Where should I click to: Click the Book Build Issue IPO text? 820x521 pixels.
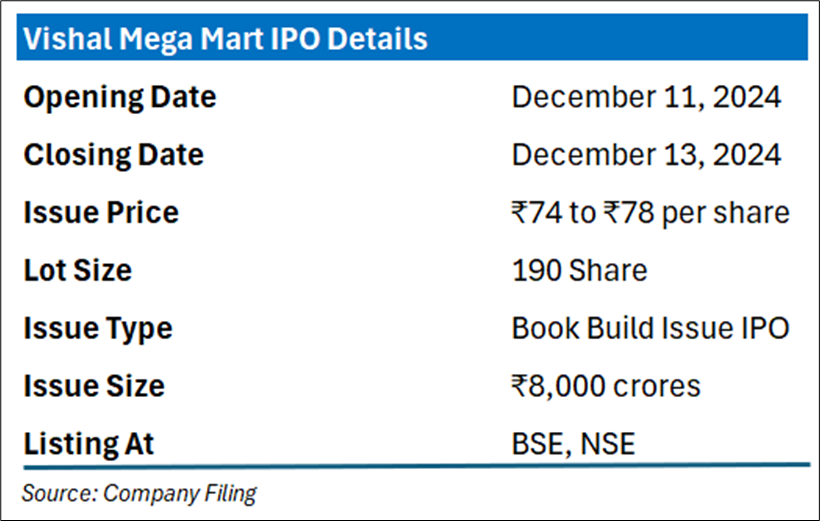[651, 329]
